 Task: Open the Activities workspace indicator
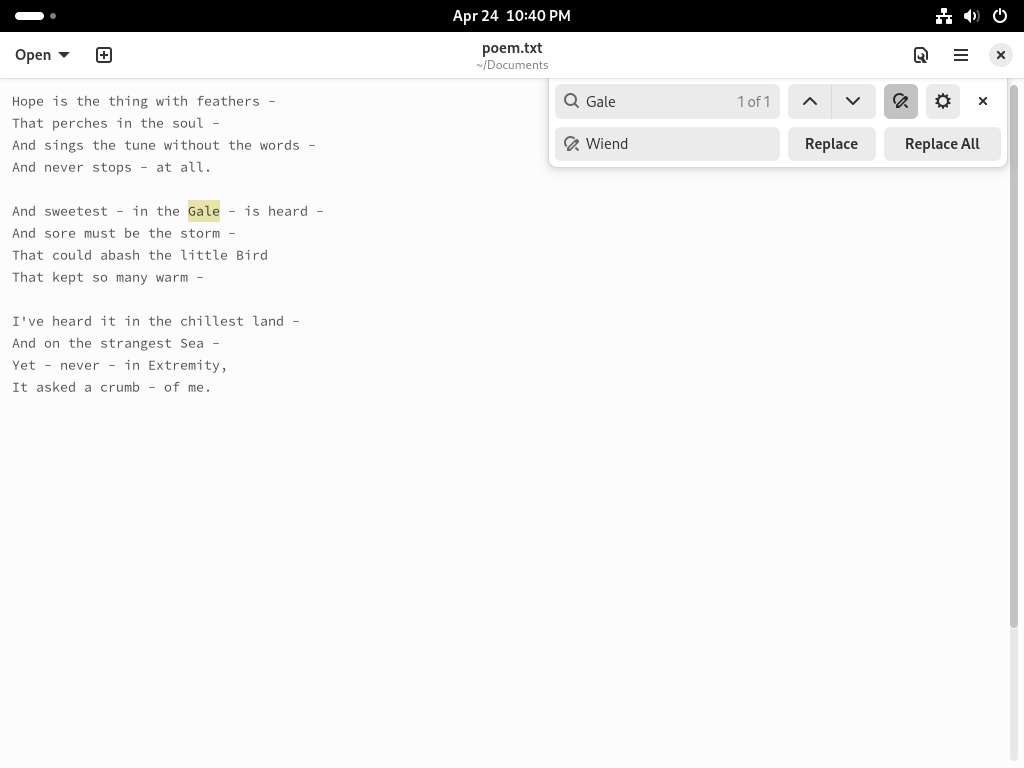click(x=35, y=16)
